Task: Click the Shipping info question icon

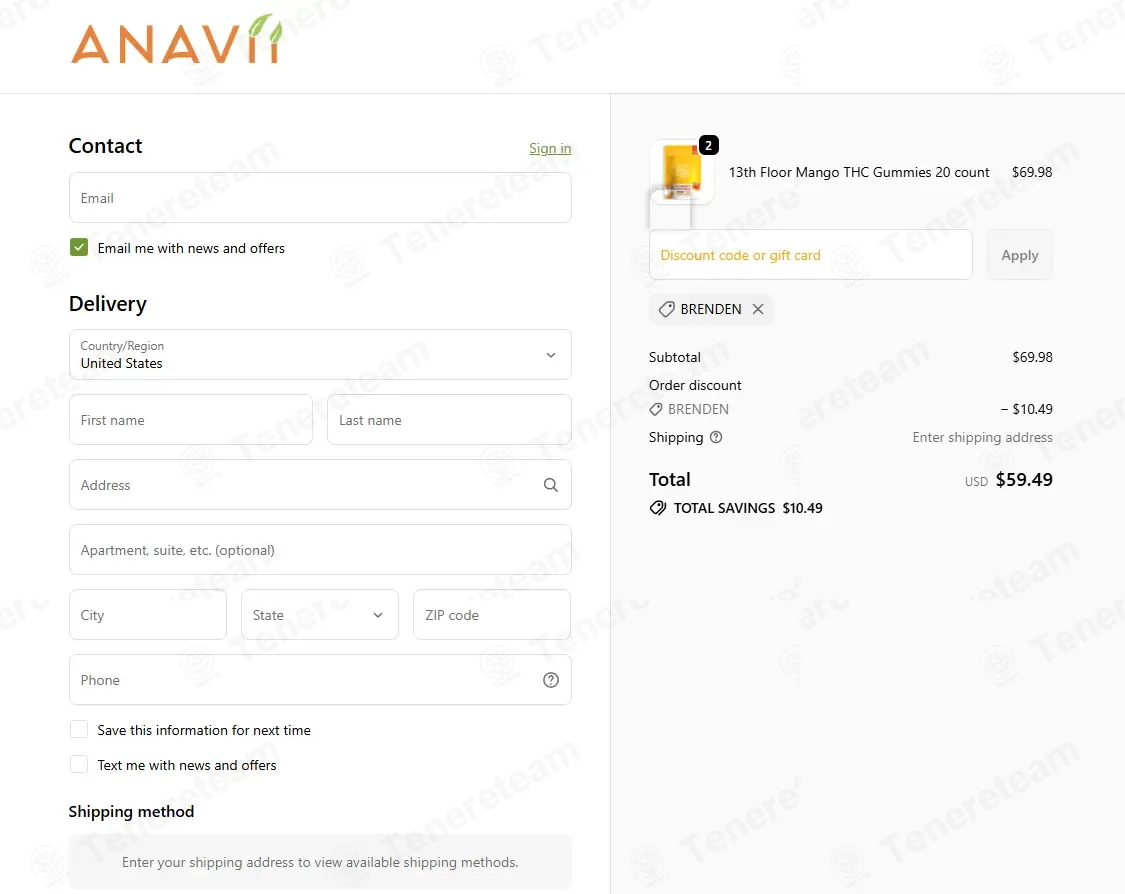Action: 716,437
